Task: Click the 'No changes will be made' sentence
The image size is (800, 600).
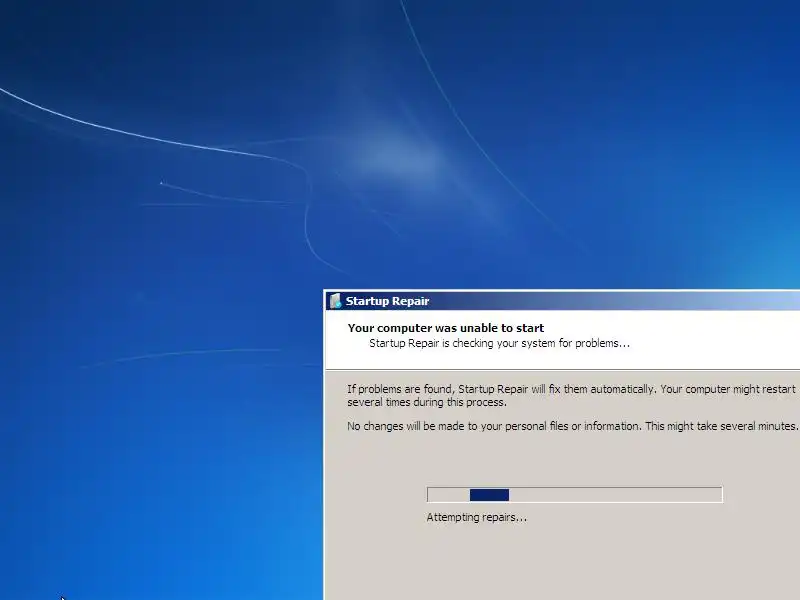Action: pos(572,426)
